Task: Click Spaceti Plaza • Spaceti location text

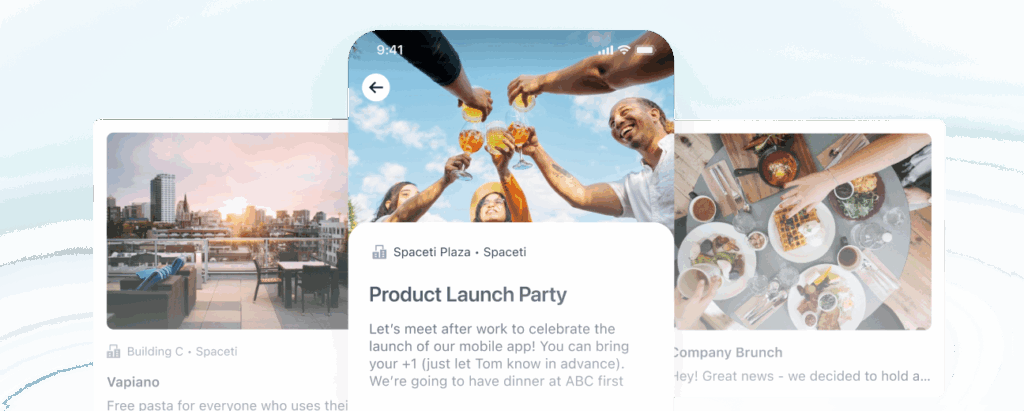Action: pyautogui.click(x=460, y=252)
